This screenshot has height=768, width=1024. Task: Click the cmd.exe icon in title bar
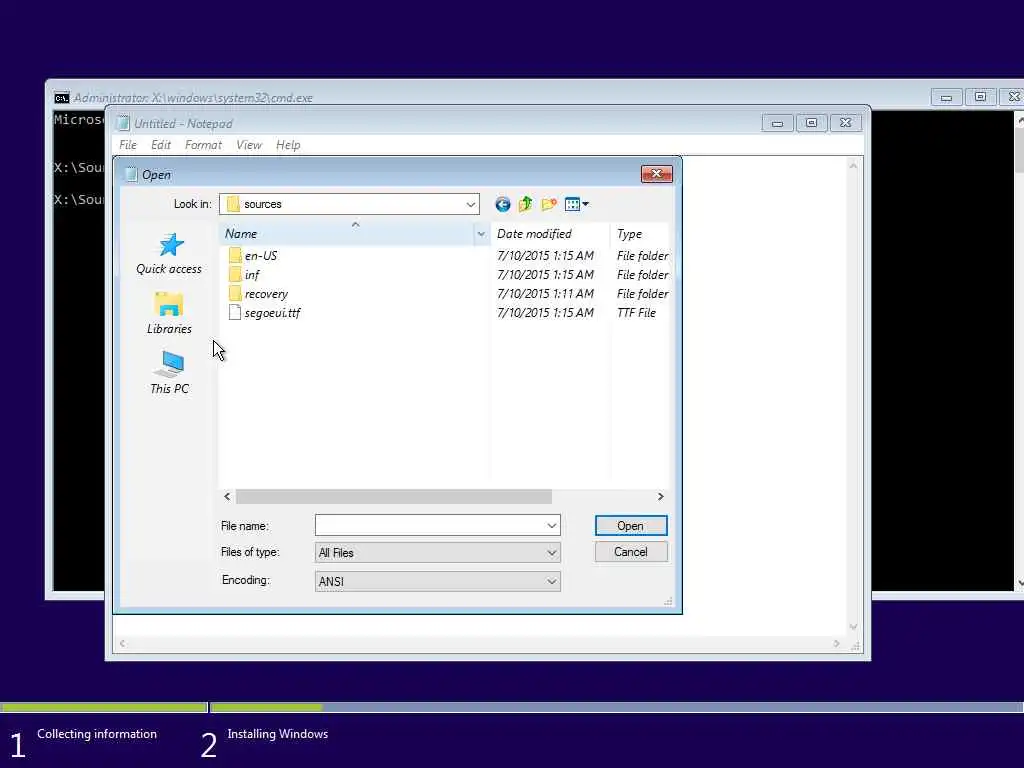tap(61, 98)
